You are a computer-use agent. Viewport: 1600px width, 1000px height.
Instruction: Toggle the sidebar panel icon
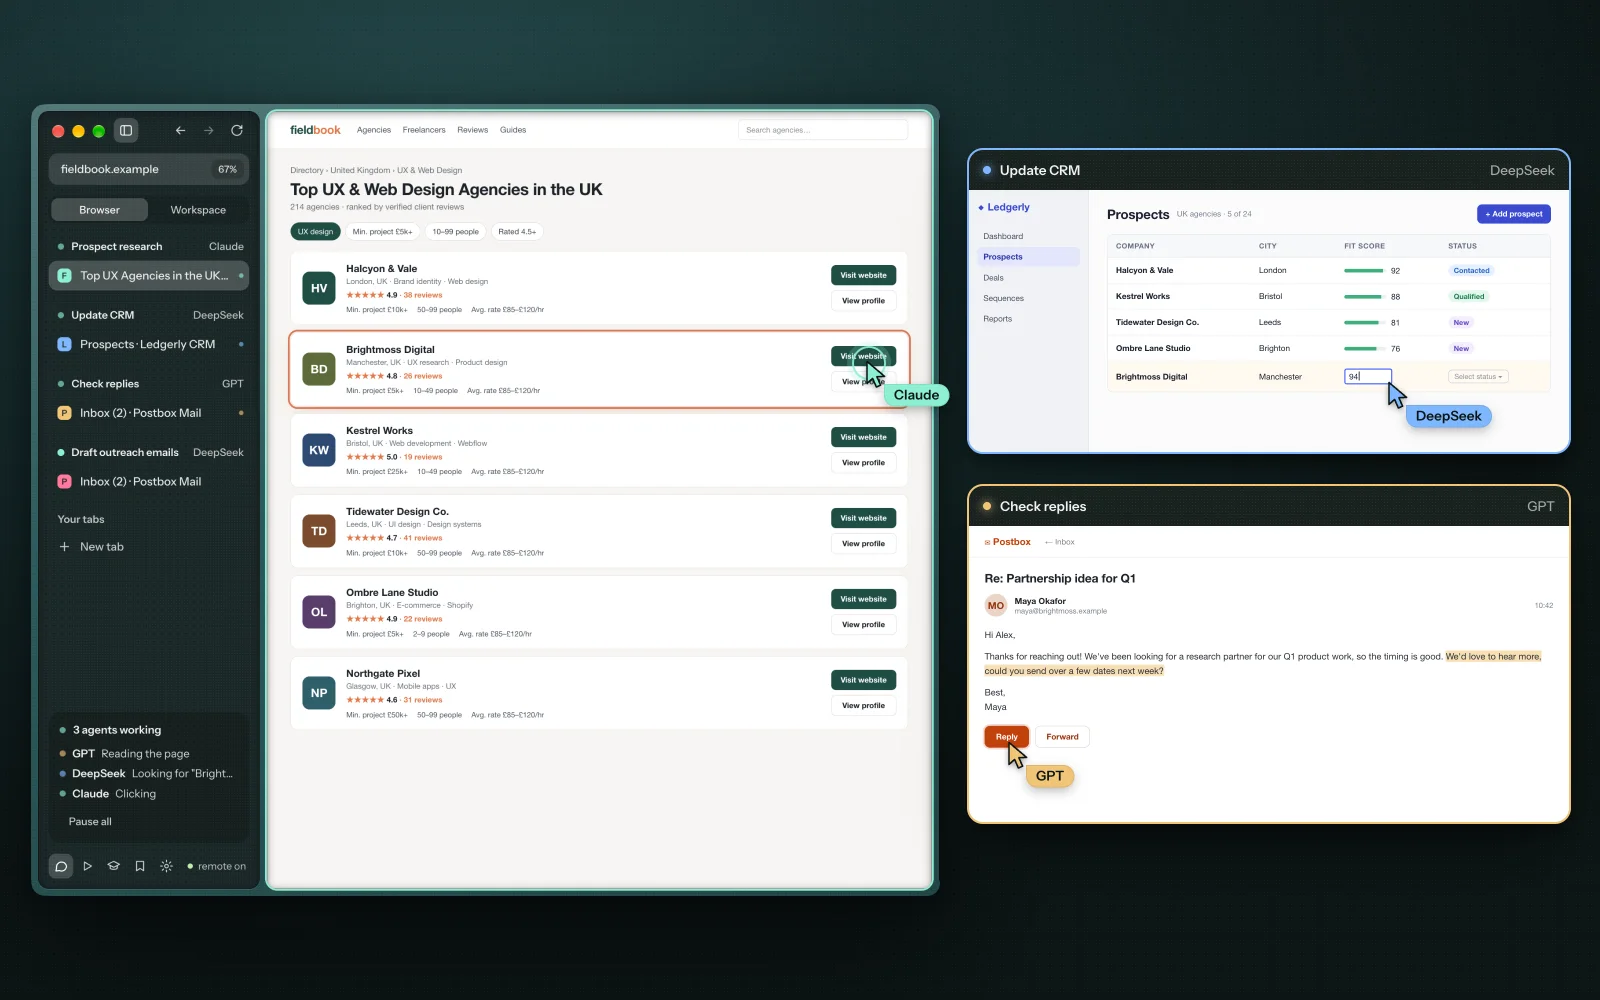(x=126, y=130)
